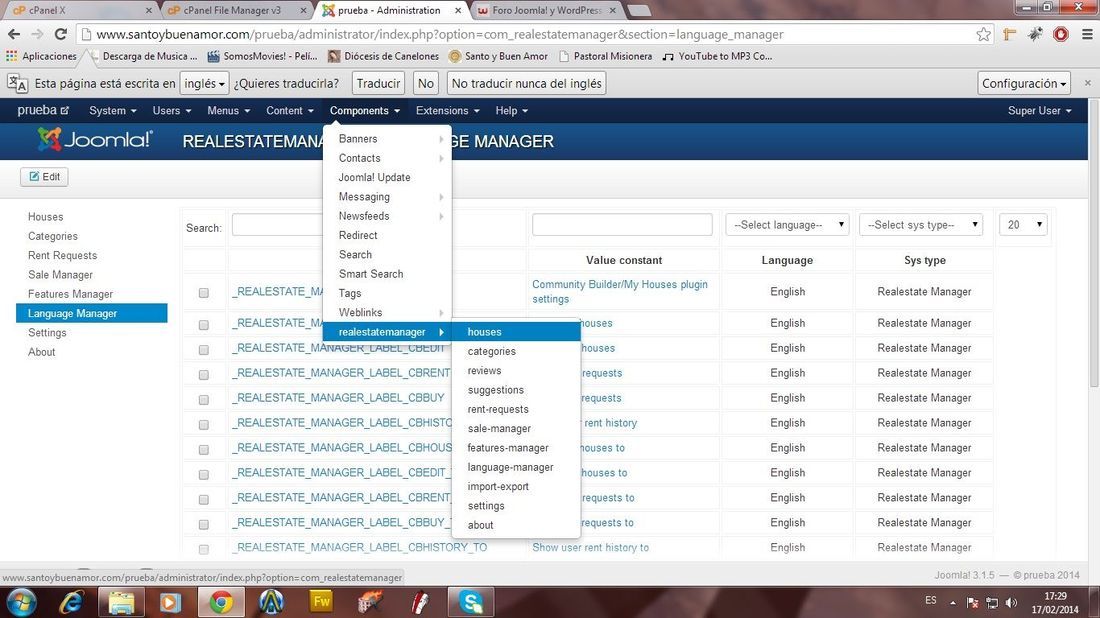1100x618 pixels.
Task: Click the network tray icon
Action: pos(992,603)
